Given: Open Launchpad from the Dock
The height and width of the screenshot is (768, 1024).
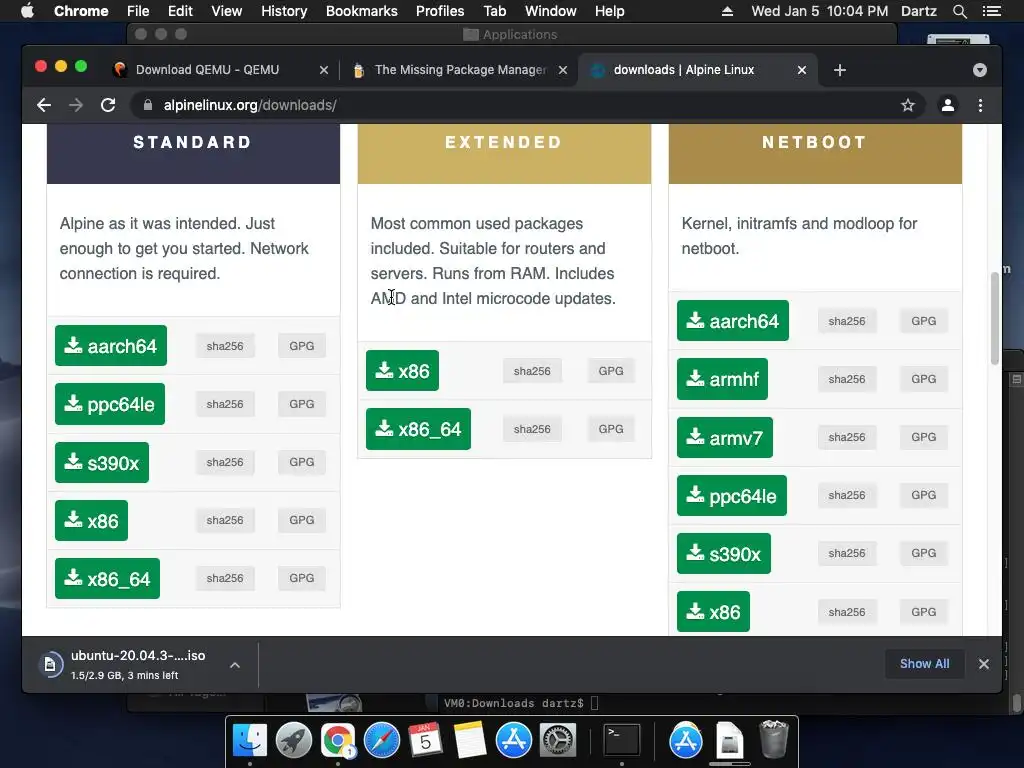Looking at the screenshot, I should (x=293, y=741).
